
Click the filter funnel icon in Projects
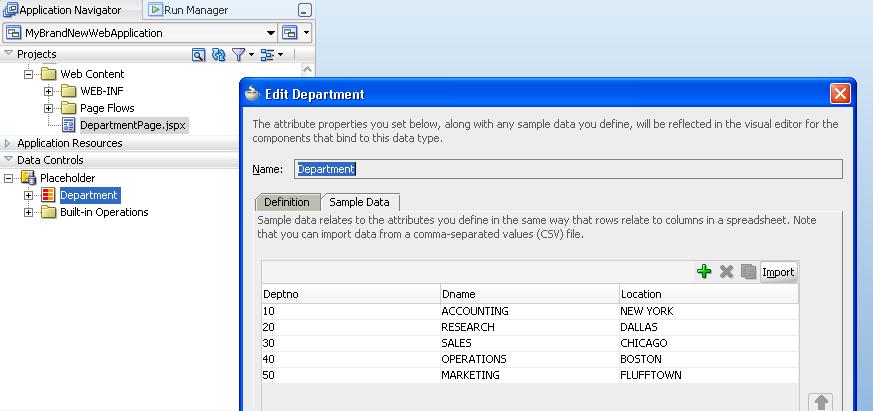click(239, 55)
